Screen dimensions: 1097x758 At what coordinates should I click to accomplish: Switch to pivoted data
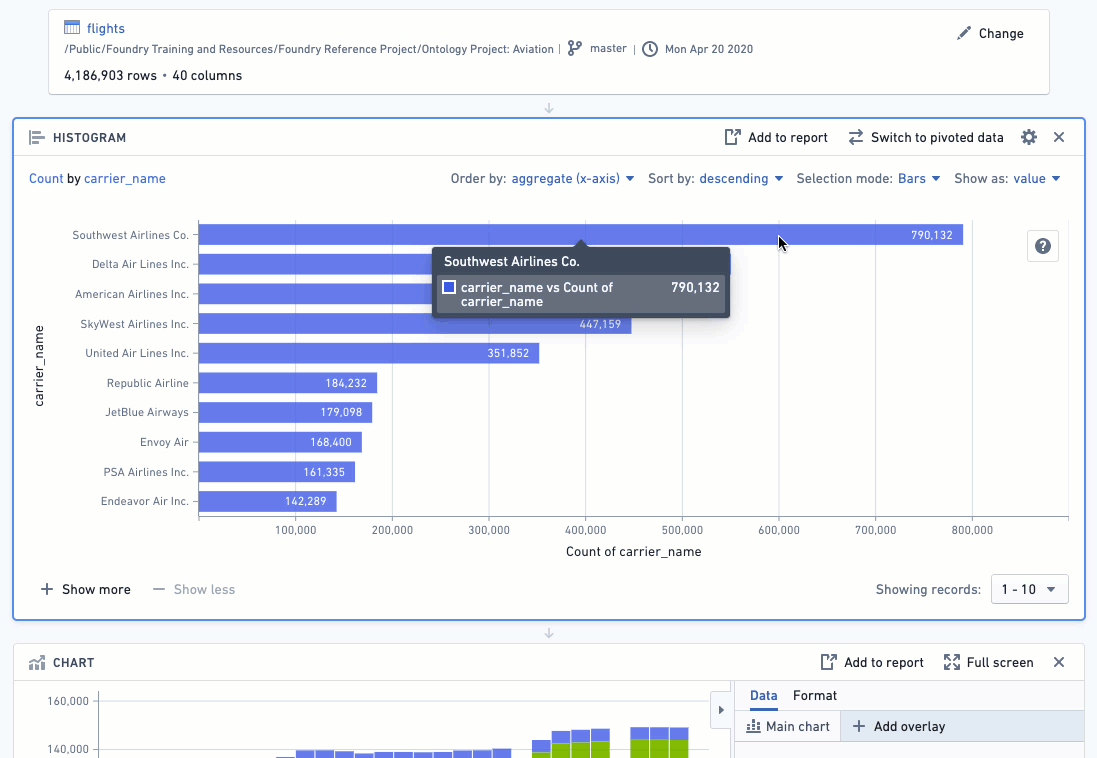(x=926, y=137)
